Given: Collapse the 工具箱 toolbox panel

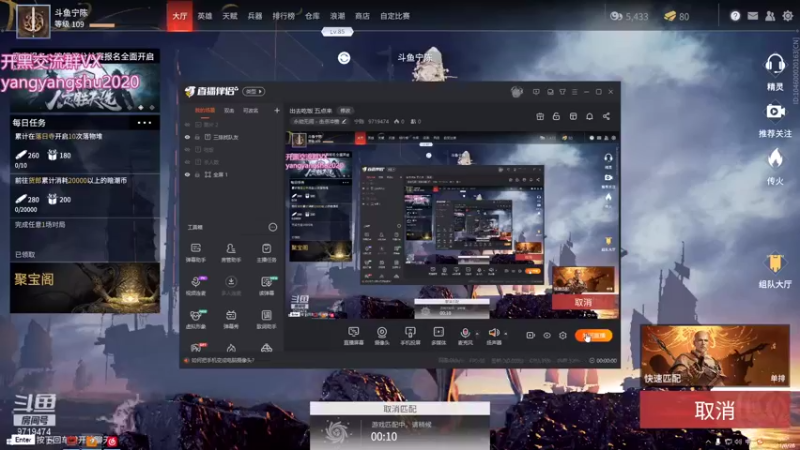Looking at the screenshot, I should [273, 227].
